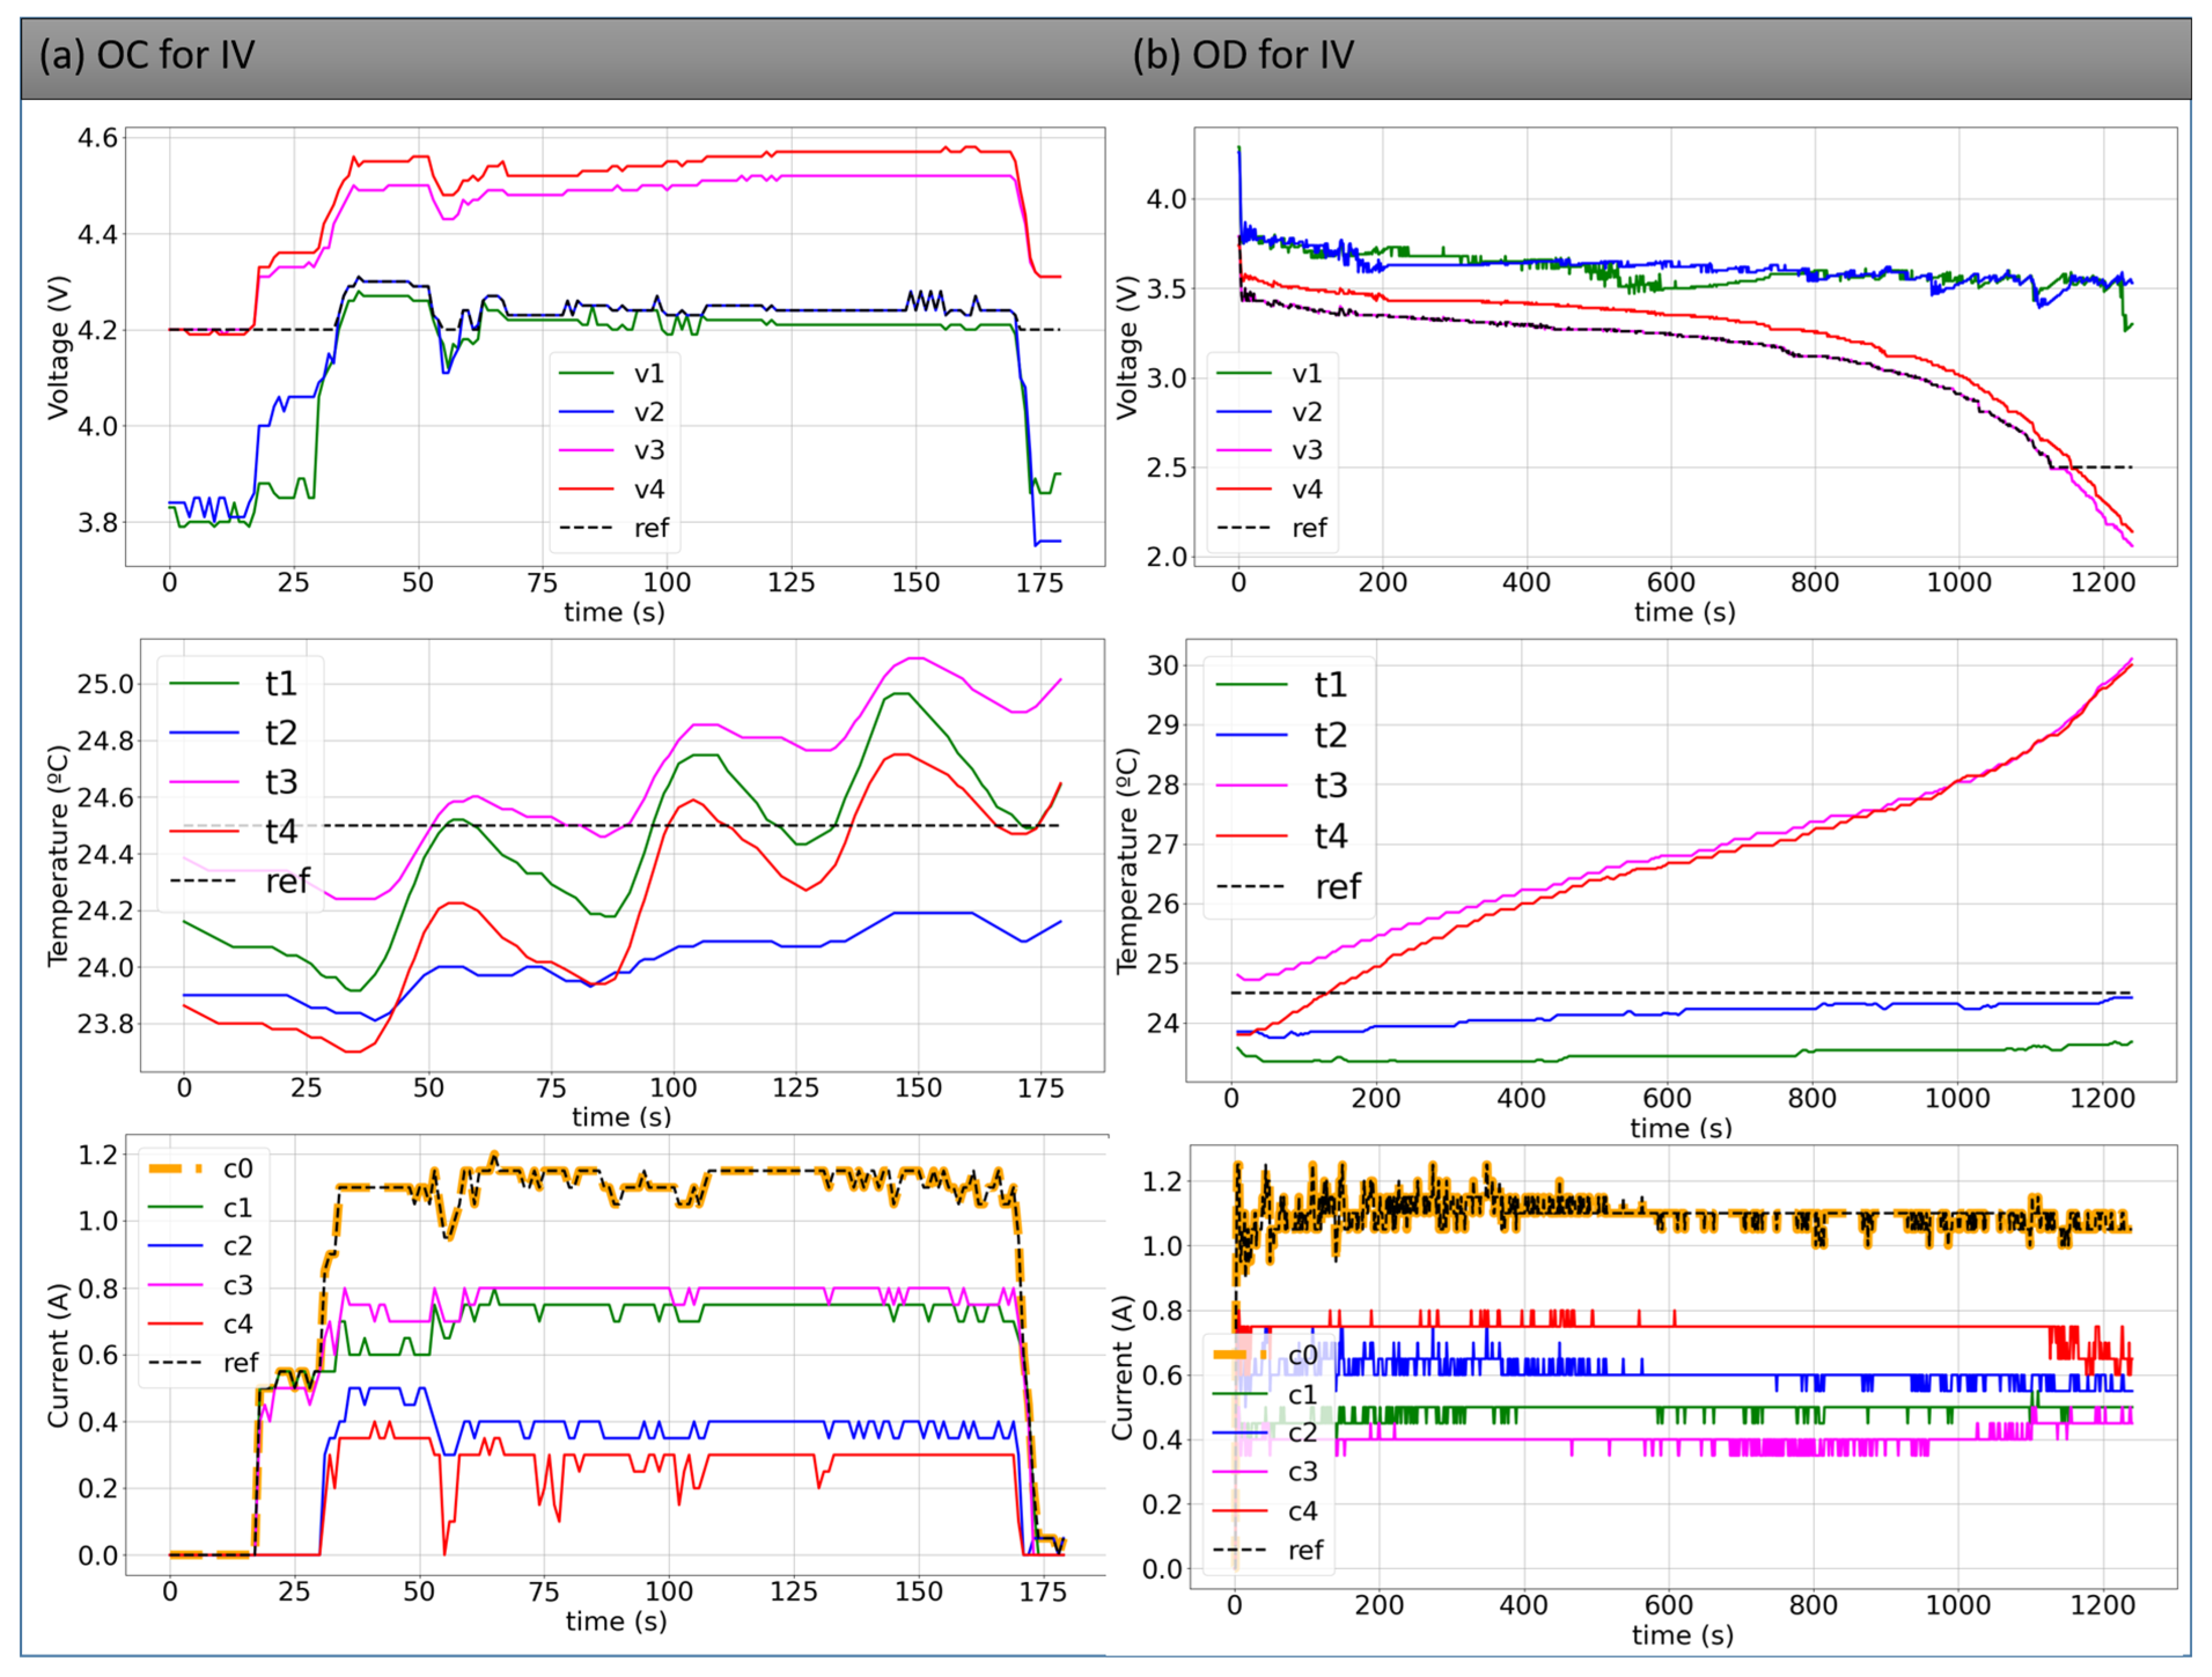Screen dimensions: 2212x1677
Task: Click t4 legend label in OC temperature chart
Action: (x=281, y=831)
